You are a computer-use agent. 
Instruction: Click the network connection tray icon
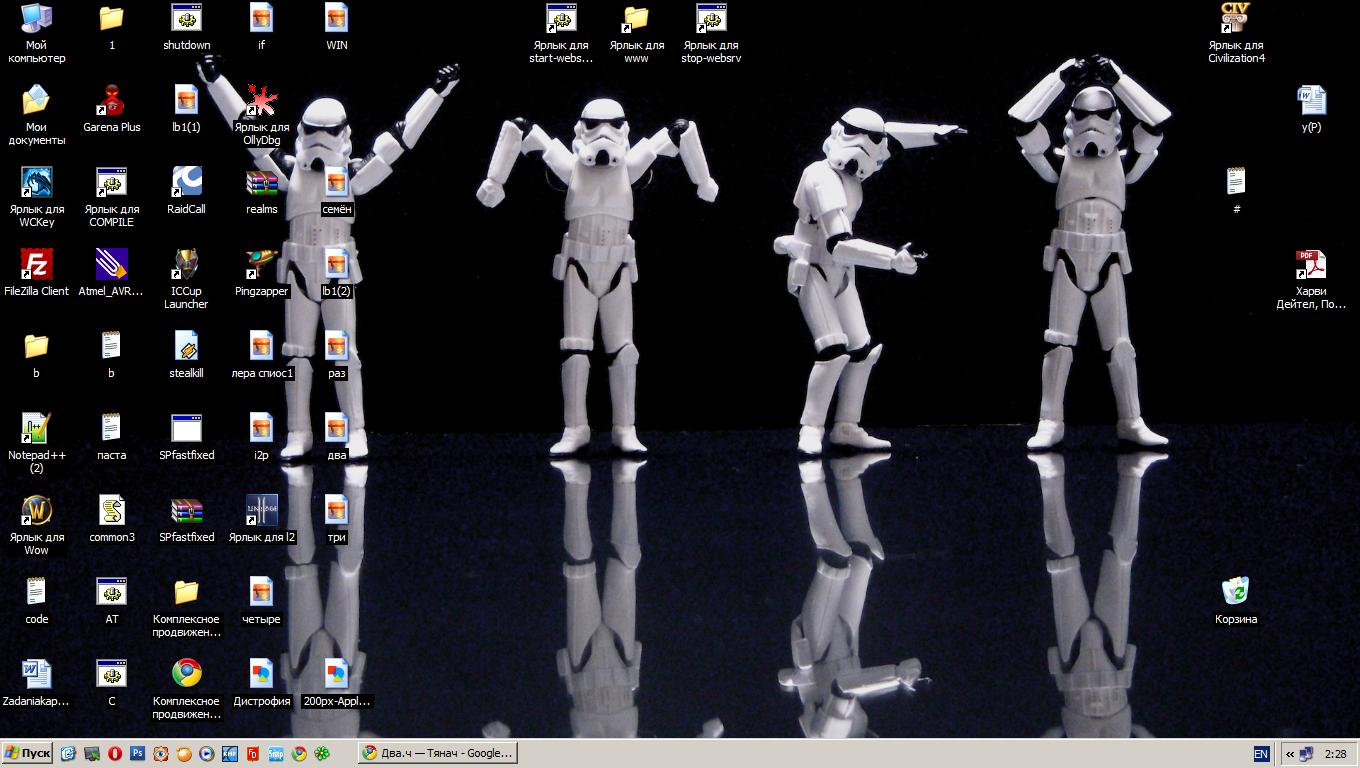(1306, 754)
